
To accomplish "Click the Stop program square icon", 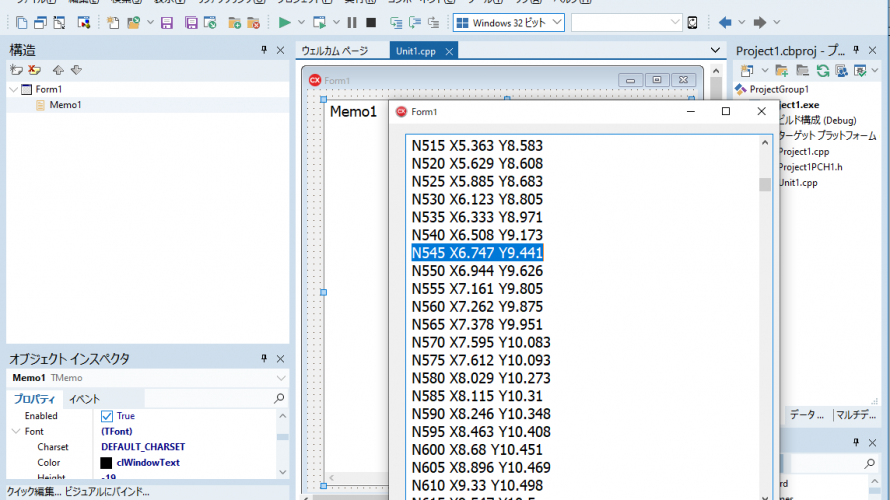I will pos(371,23).
